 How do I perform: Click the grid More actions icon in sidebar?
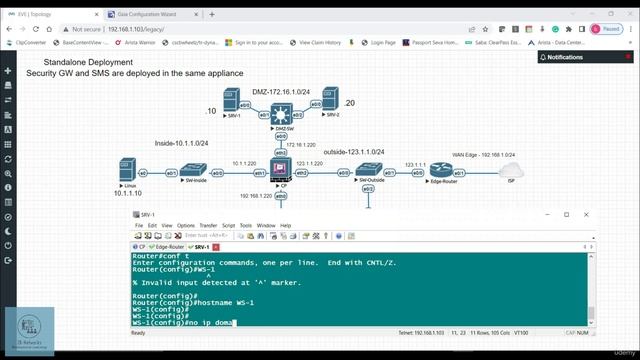(x=8, y=144)
